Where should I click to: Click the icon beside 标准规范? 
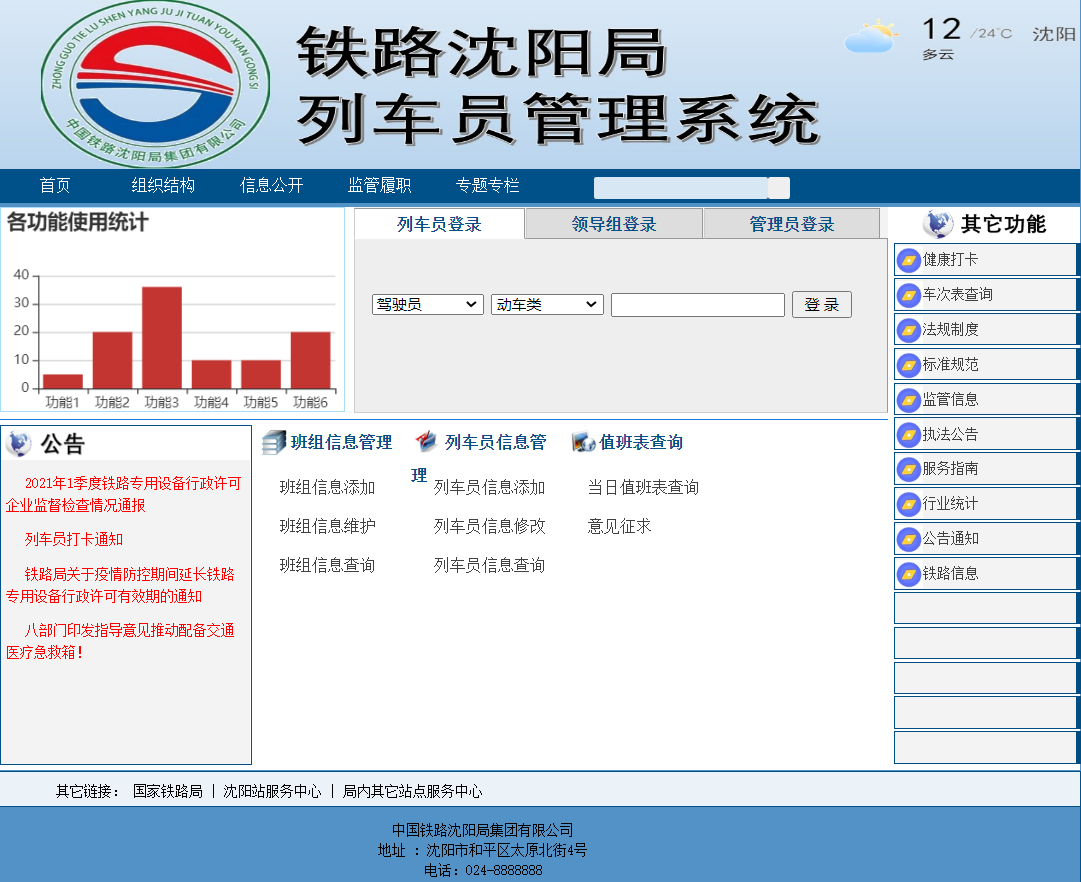909,365
